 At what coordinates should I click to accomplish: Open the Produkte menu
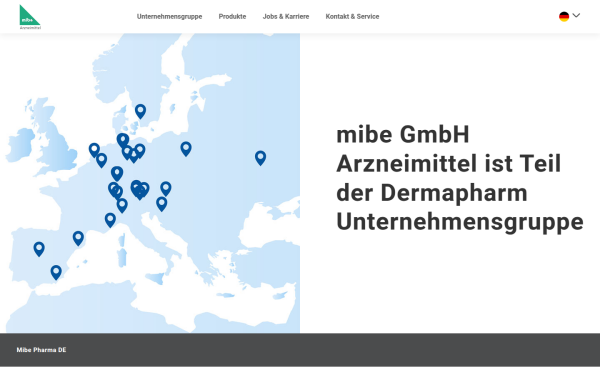[x=232, y=16]
